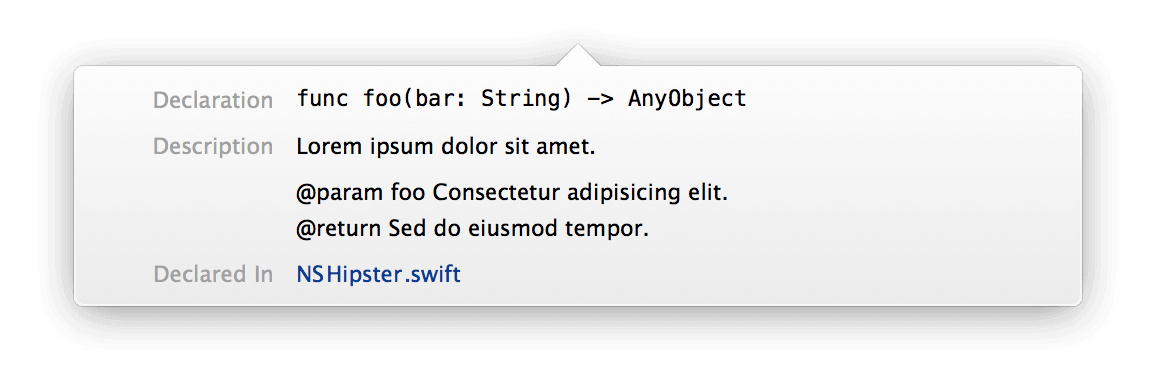Click the String type in declaration
The image size is (1156, 388).
pos(520,100)
